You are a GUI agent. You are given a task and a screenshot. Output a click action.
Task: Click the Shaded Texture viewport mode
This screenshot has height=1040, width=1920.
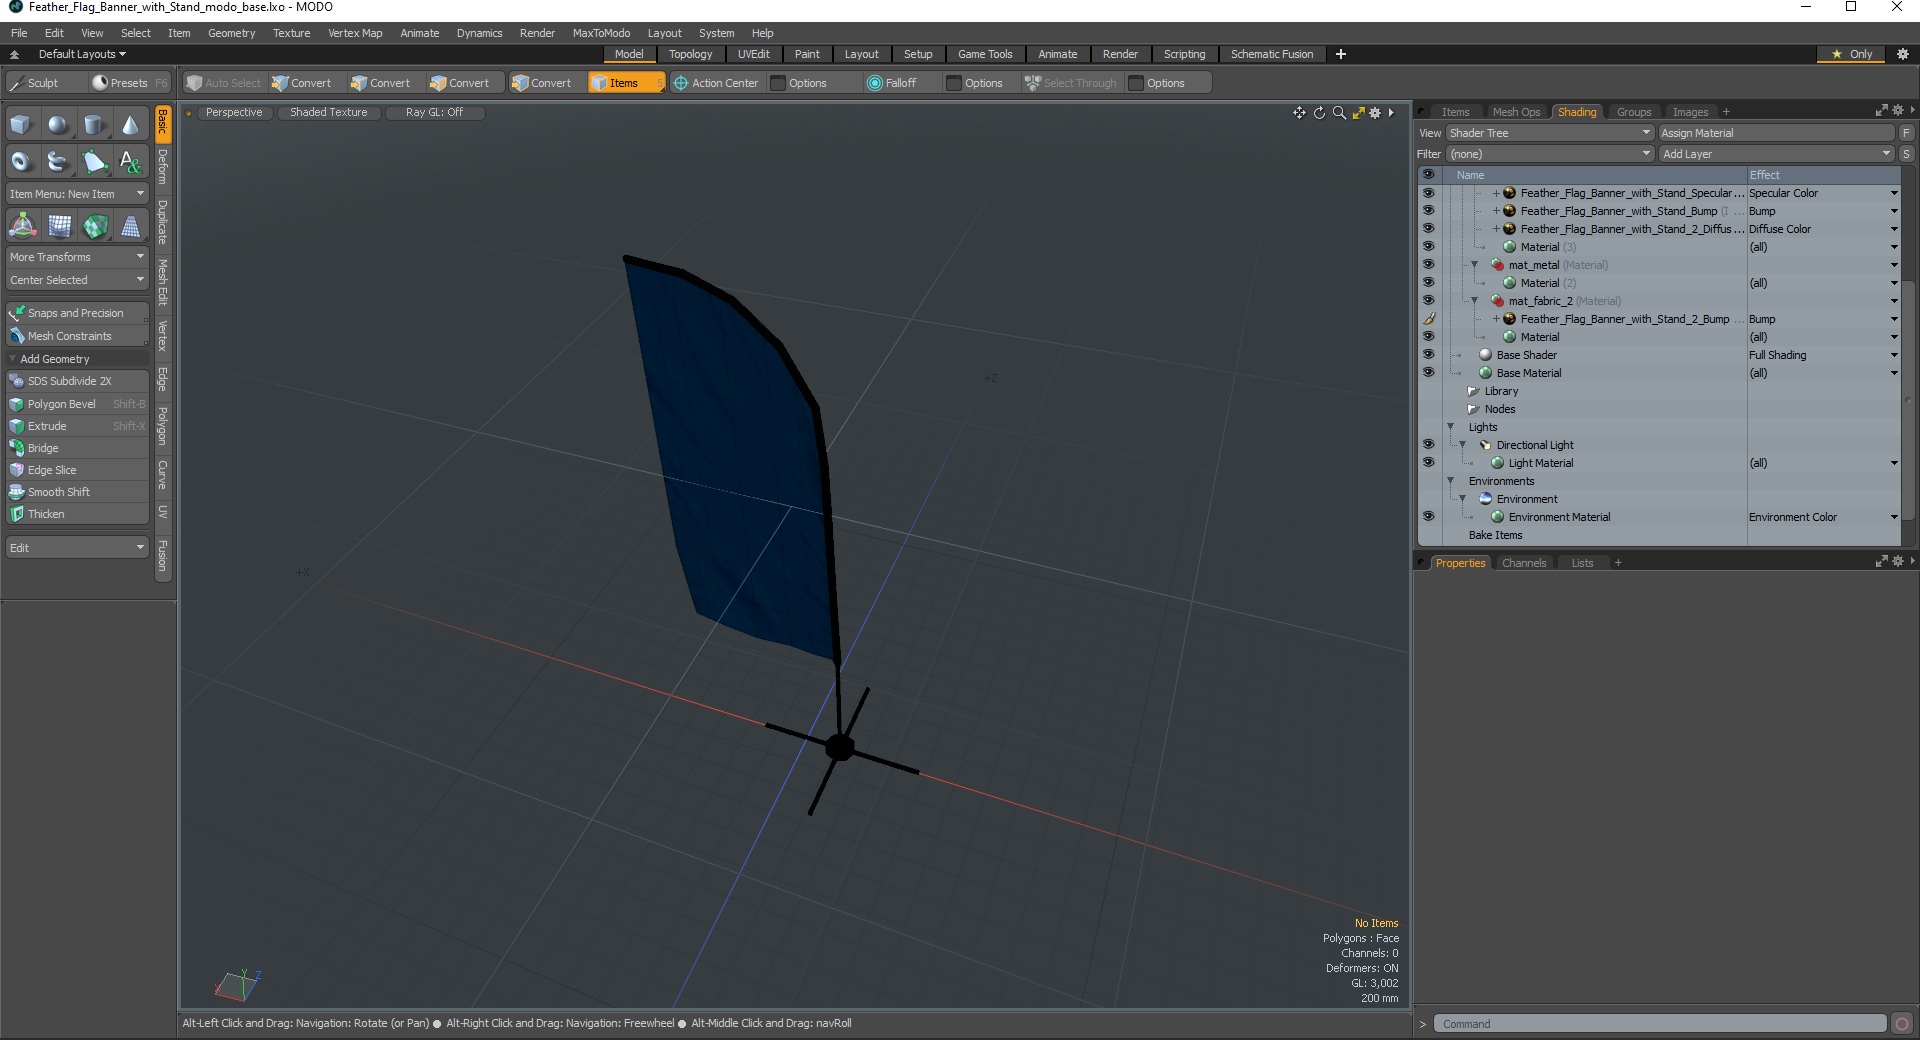pyautogui.click(x=328, y=112)
